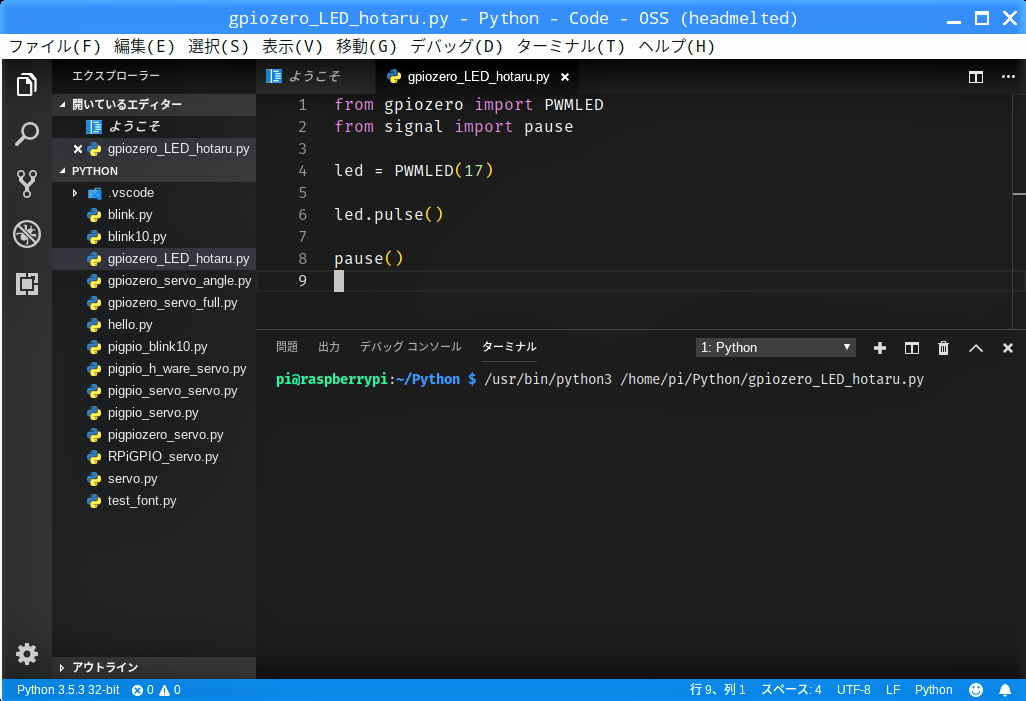
Task: Split the terminal panel
Action: 911,348
